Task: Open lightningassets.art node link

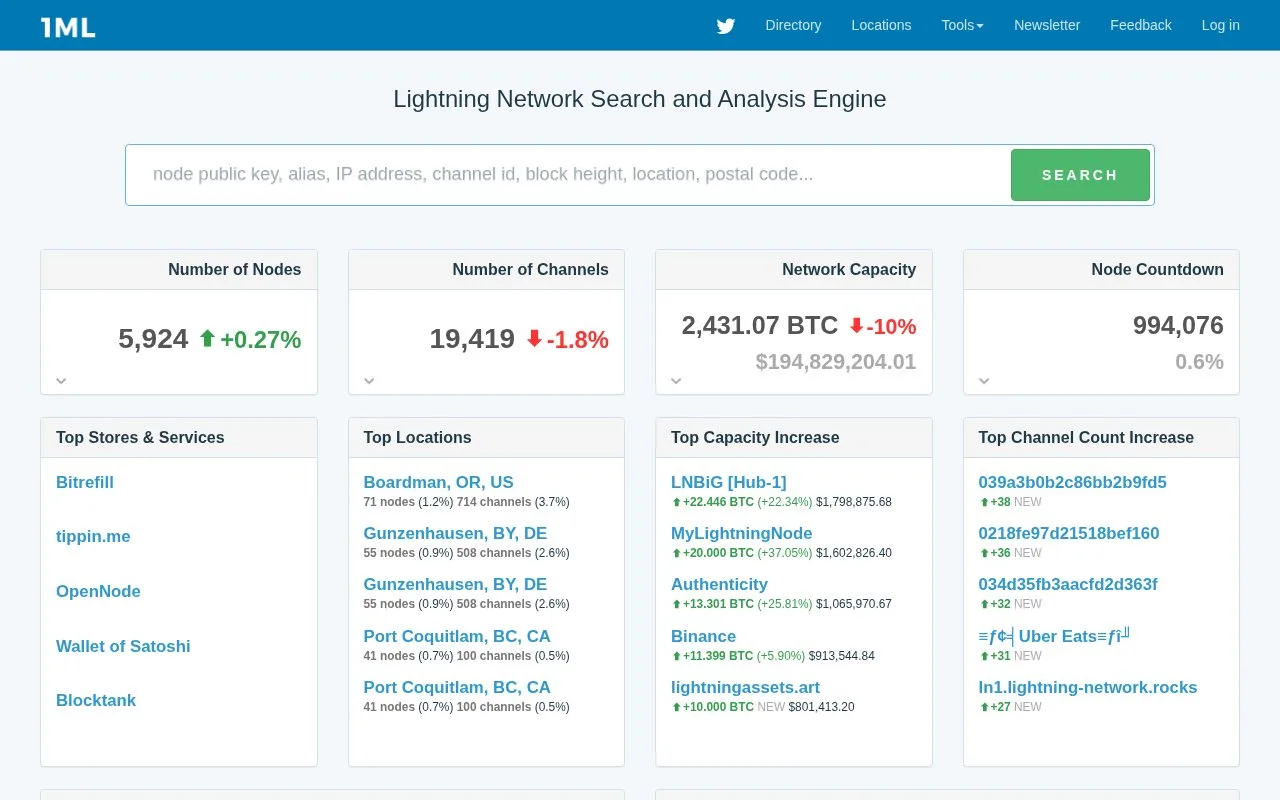Action: click(x=745, y=687)
